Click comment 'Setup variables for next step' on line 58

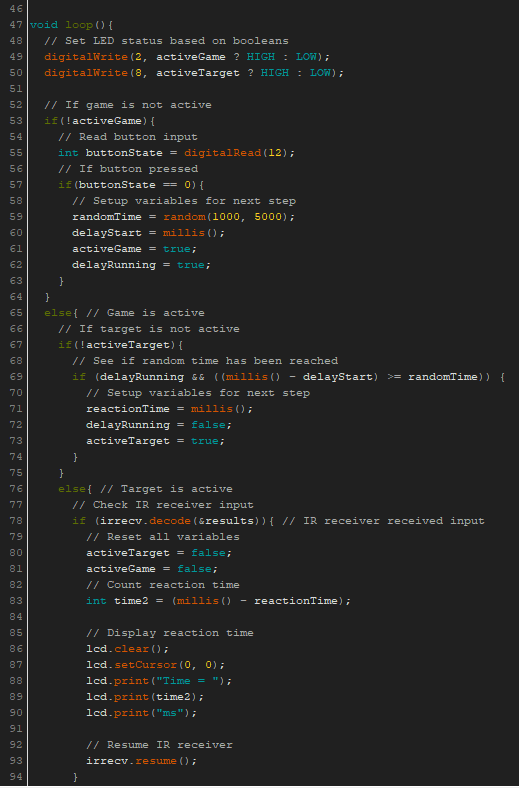(194, 201)
